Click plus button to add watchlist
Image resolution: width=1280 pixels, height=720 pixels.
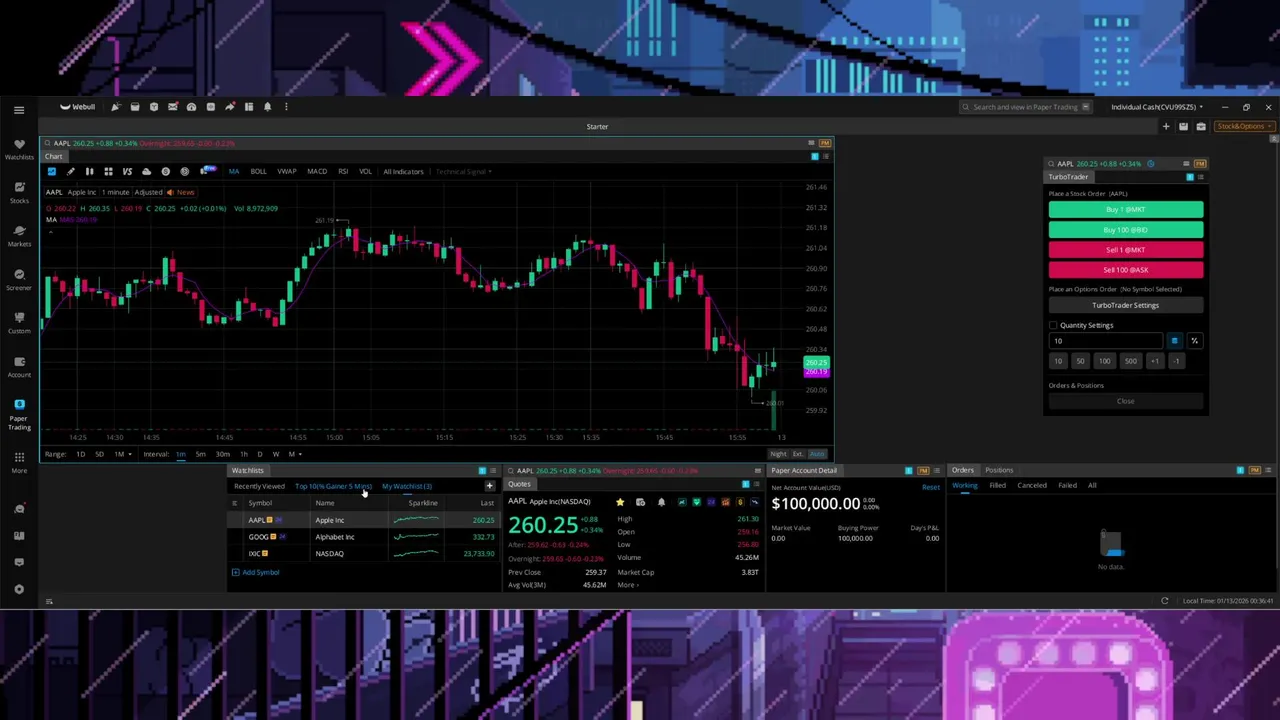(489, 486)
